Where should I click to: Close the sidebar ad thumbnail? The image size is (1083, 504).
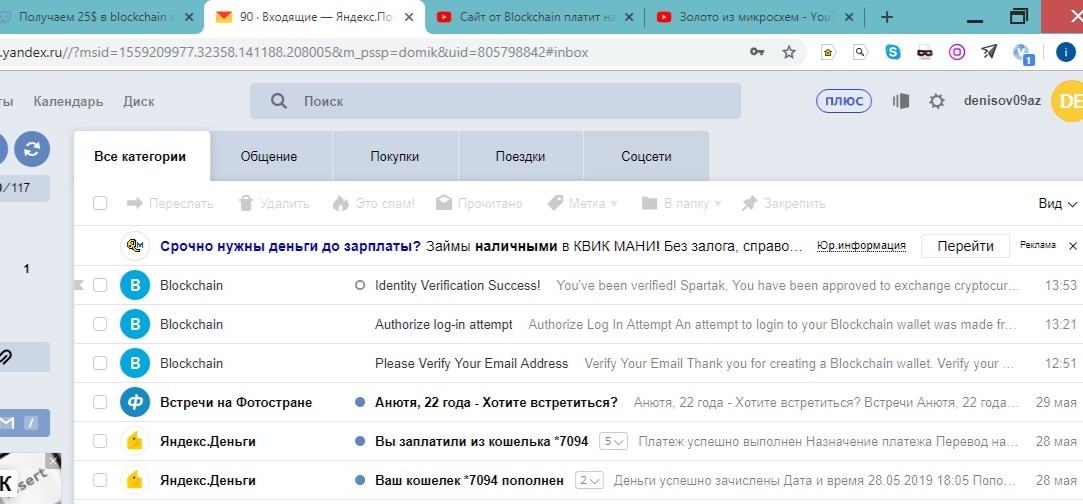53,461
